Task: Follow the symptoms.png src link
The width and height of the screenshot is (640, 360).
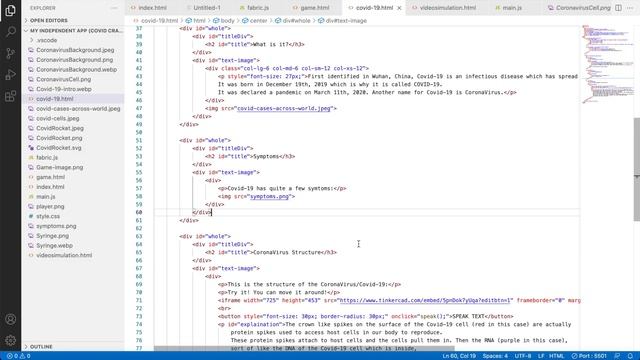Action: [x=269, y=196]
